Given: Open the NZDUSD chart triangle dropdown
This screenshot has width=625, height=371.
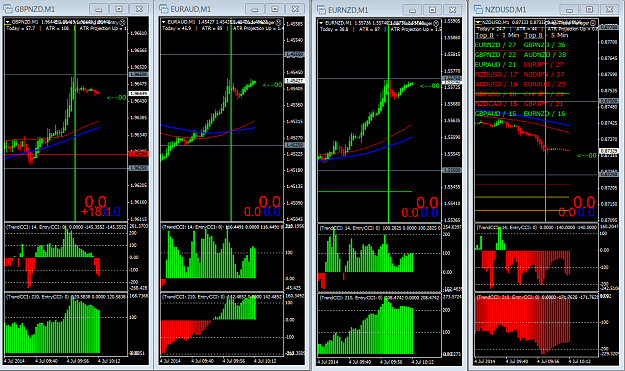Looking at the screenshot, I should point(479,23).
